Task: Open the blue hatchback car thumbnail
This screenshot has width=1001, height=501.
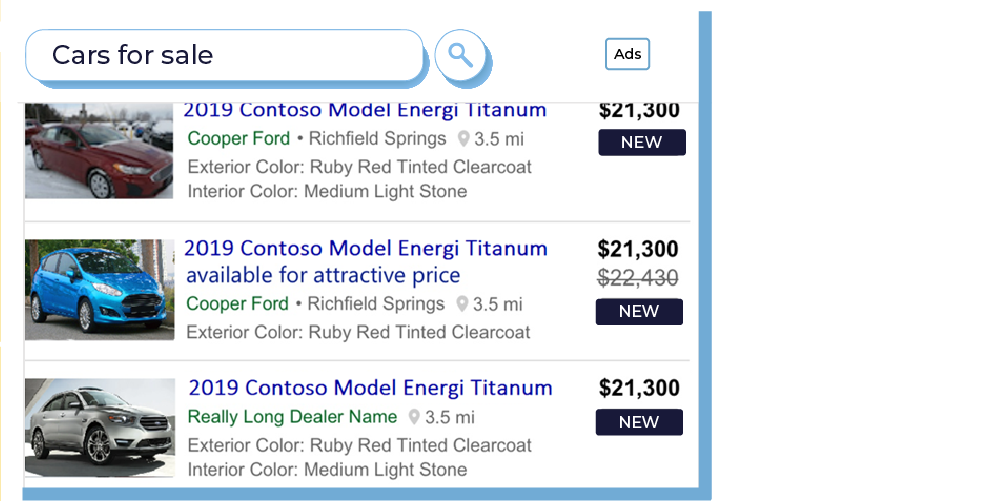Action: (x=100, y=289)
